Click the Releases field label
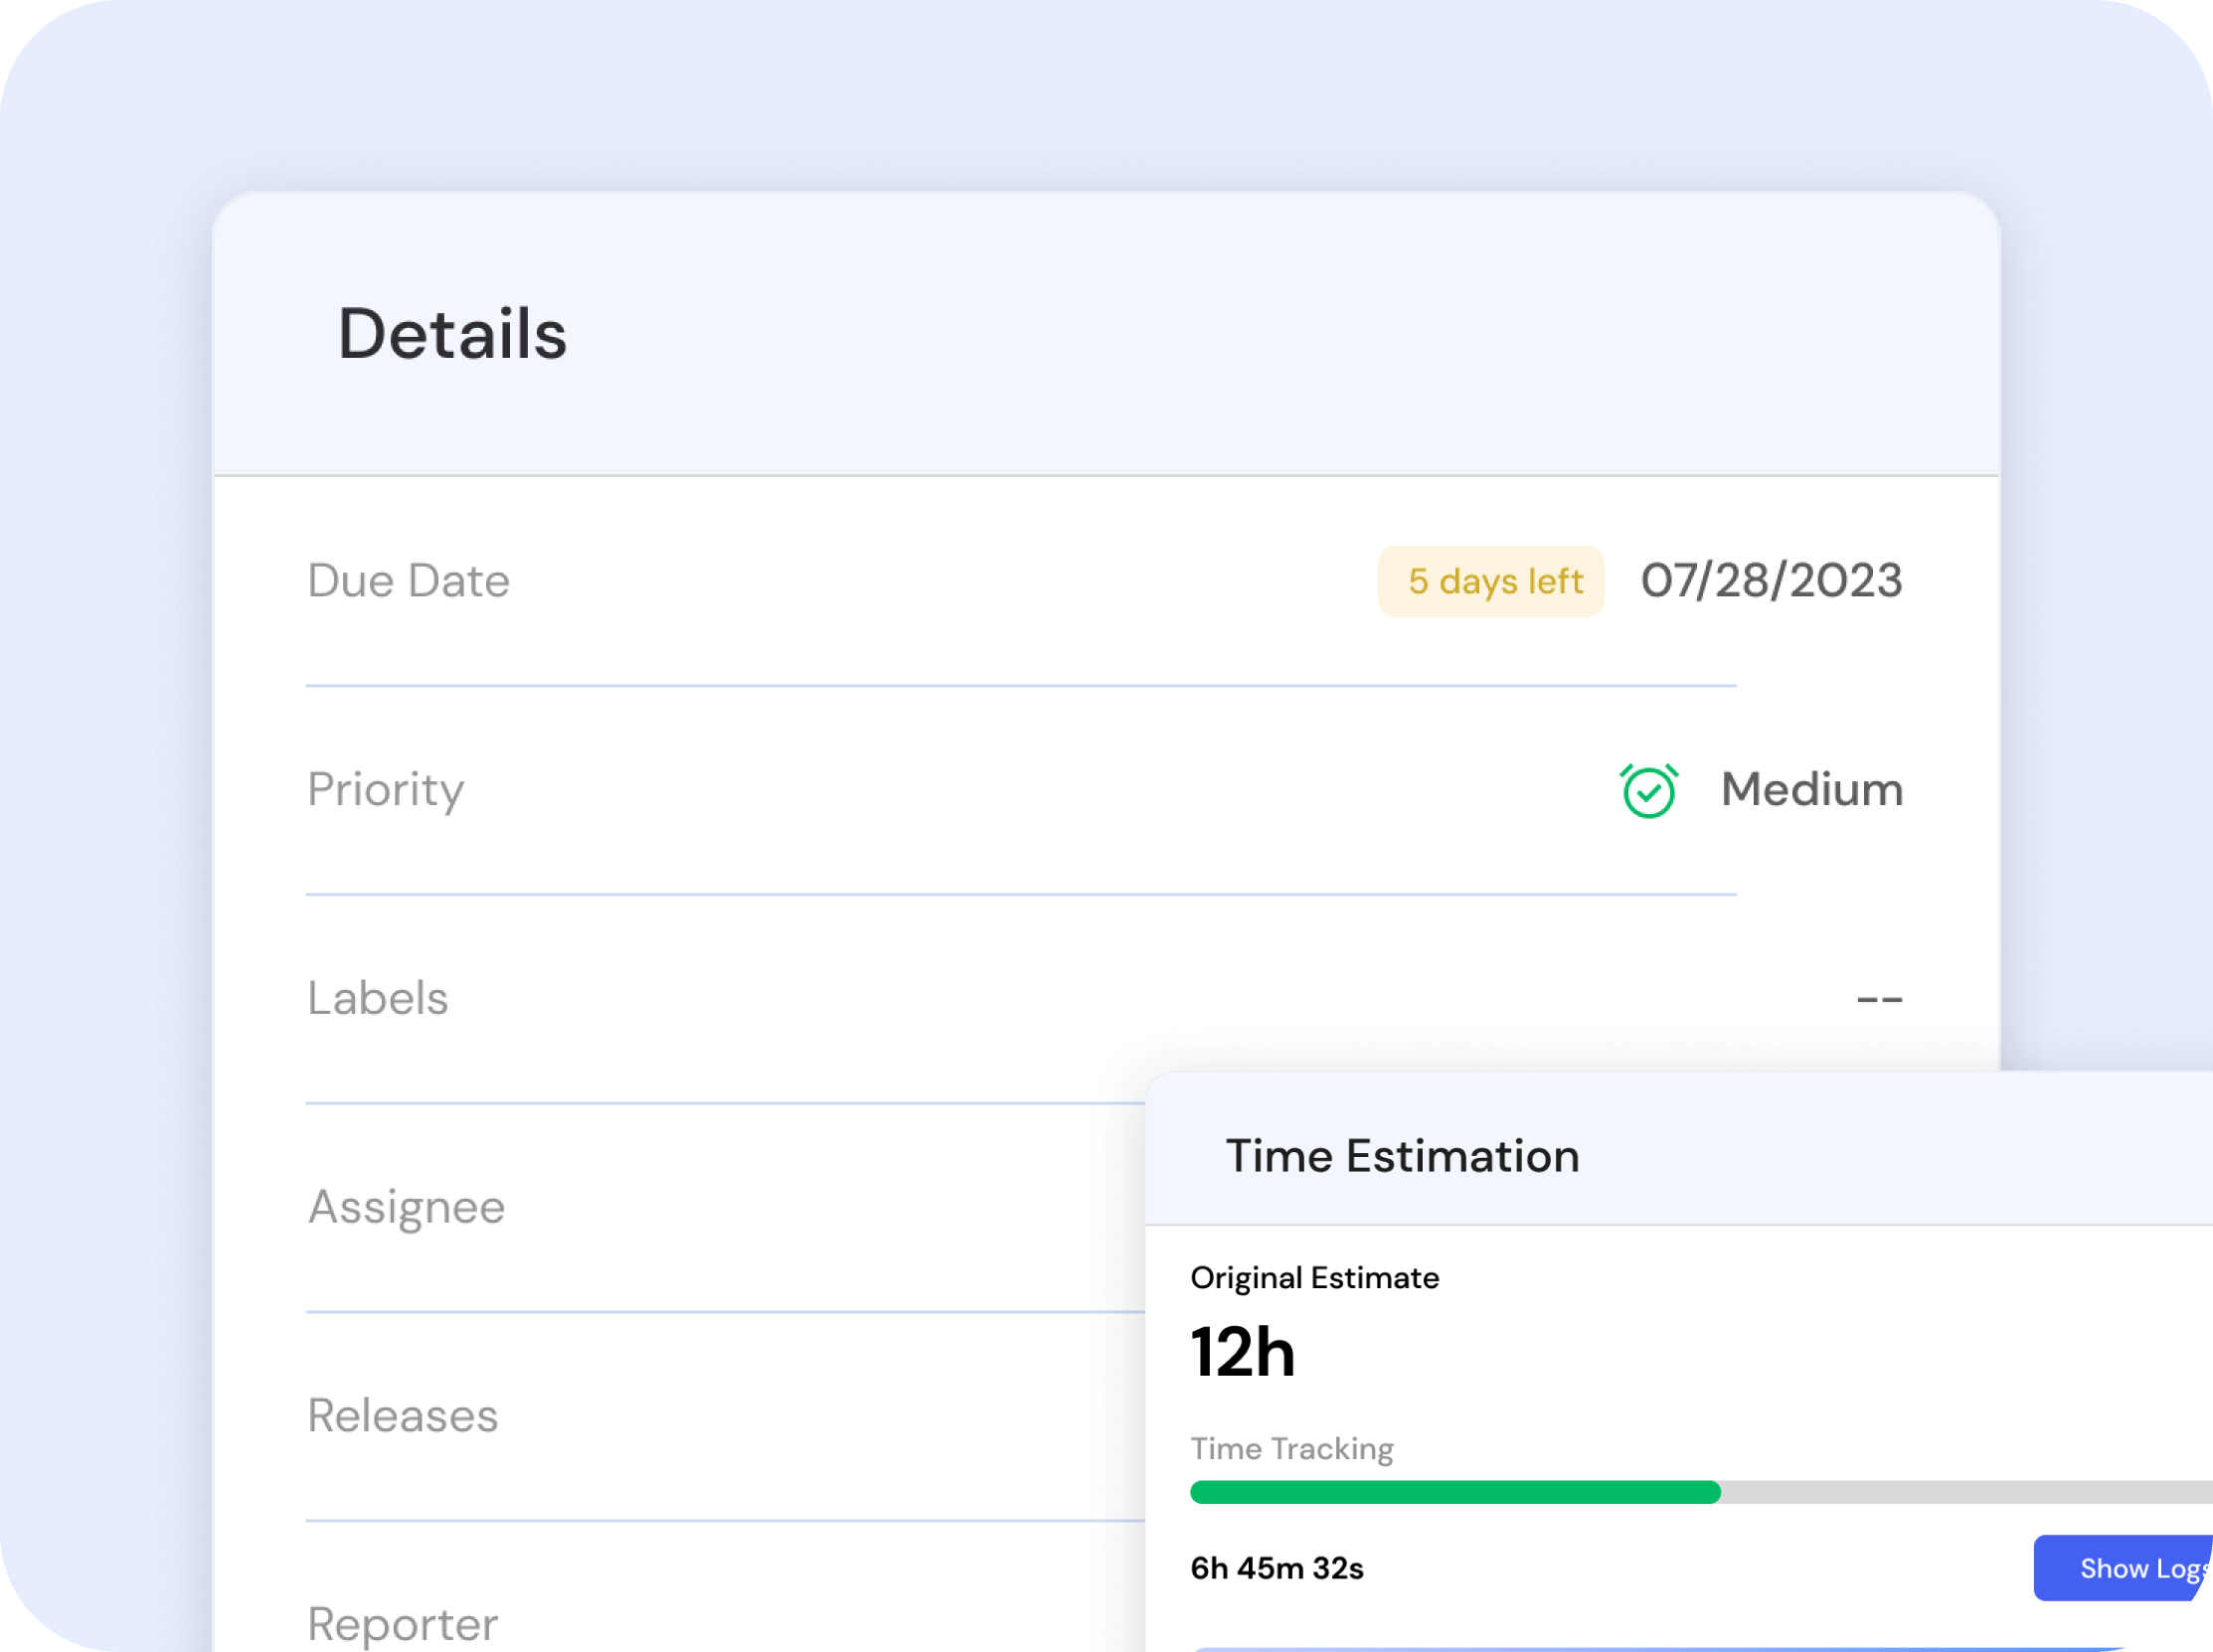 (402, 1416)
